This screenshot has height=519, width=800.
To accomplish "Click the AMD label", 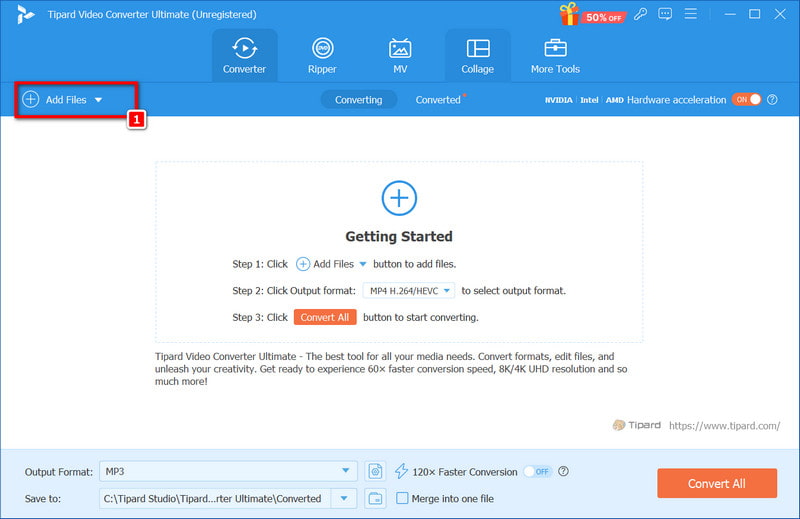I will tap(614, 100).
